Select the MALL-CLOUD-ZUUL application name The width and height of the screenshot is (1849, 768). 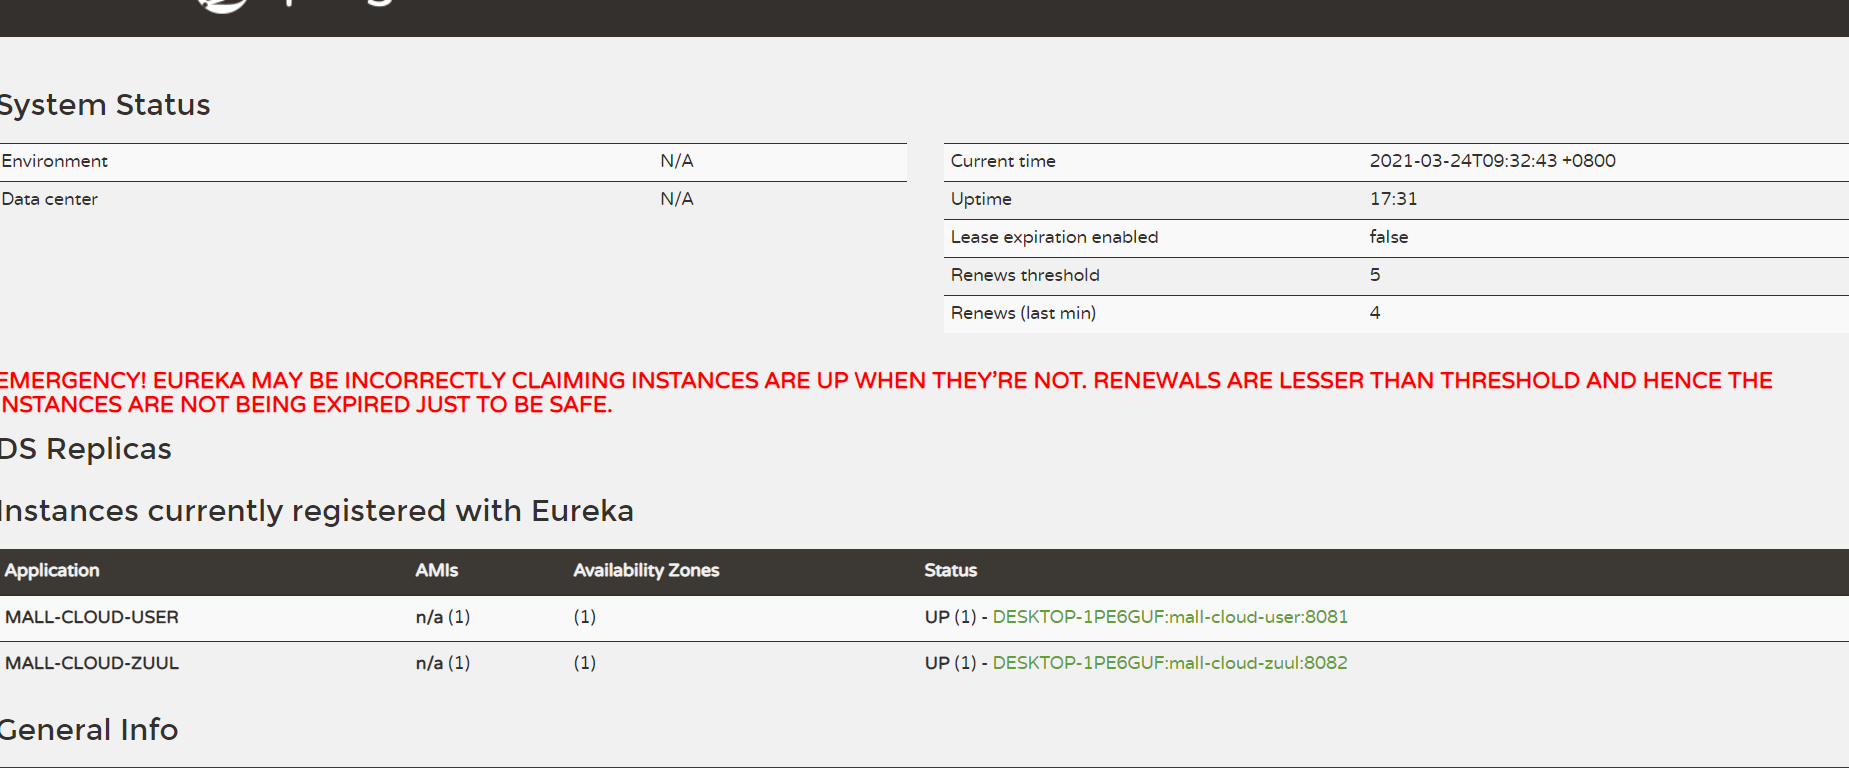[x=92, y=663]
